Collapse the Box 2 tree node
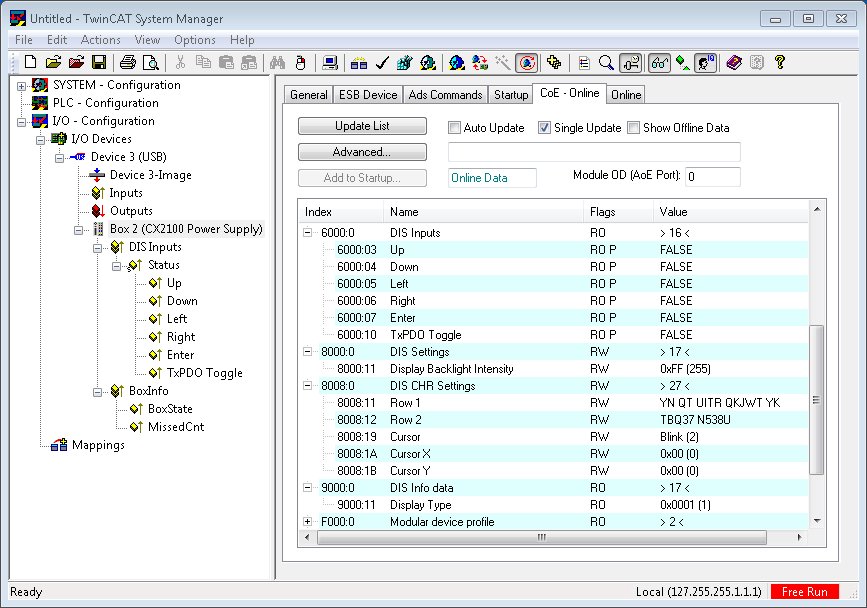This screenshot has height=608, width=867. 79,230
